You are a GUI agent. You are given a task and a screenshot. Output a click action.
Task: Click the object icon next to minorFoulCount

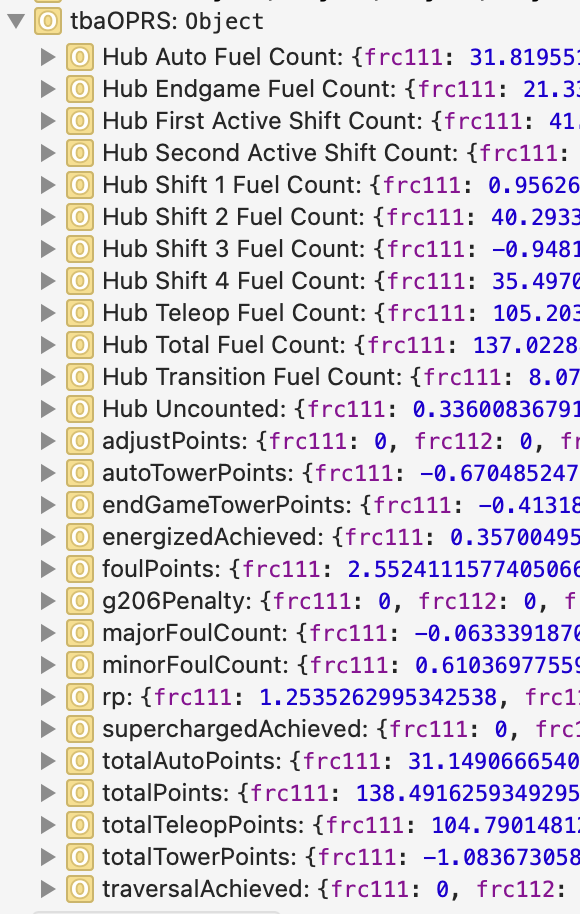pyautogui.click(x=80, y=665)
